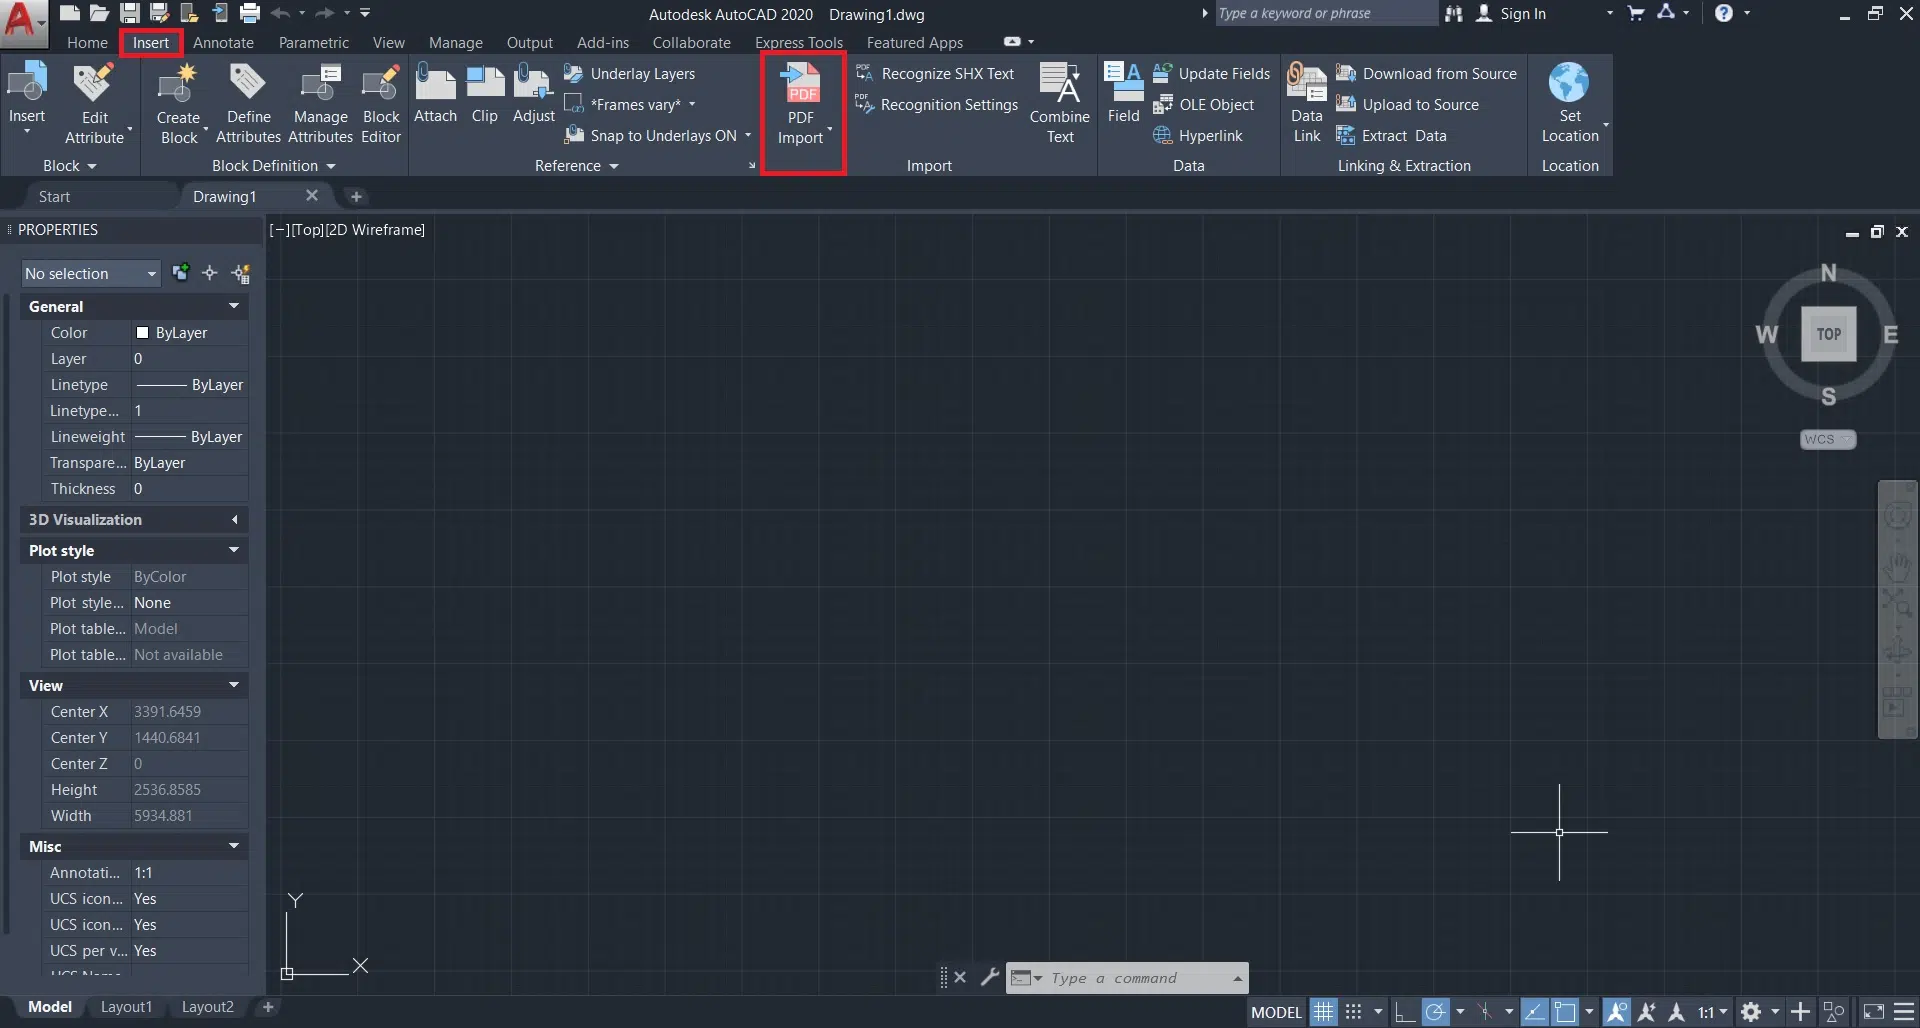The height and width of the screenshot is (1028, 1920).
Task: Click the Combine Text icon
Action: [1059, 85]
